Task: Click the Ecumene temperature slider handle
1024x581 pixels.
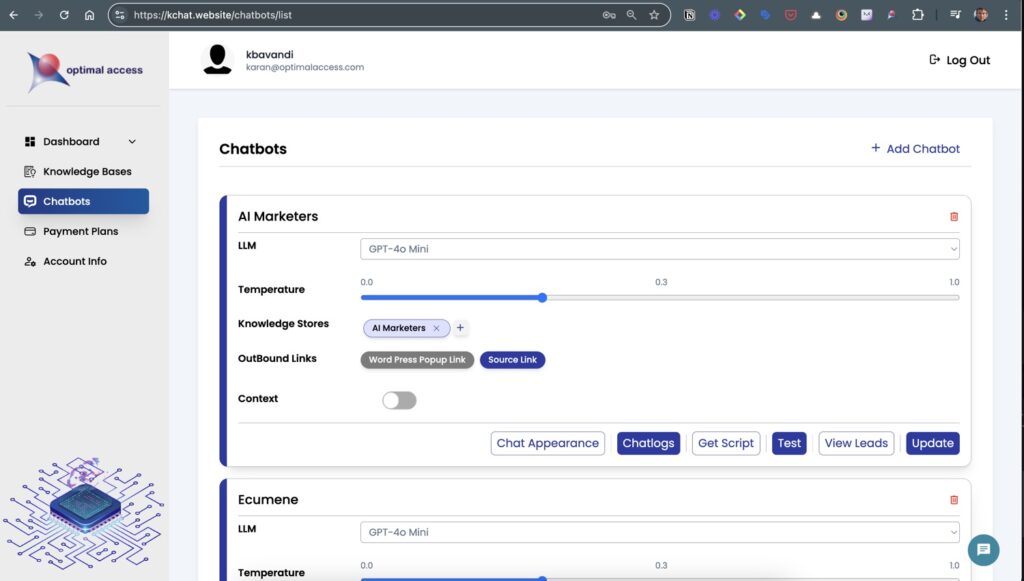Action: pyautogui.click(x=542, y=578)
